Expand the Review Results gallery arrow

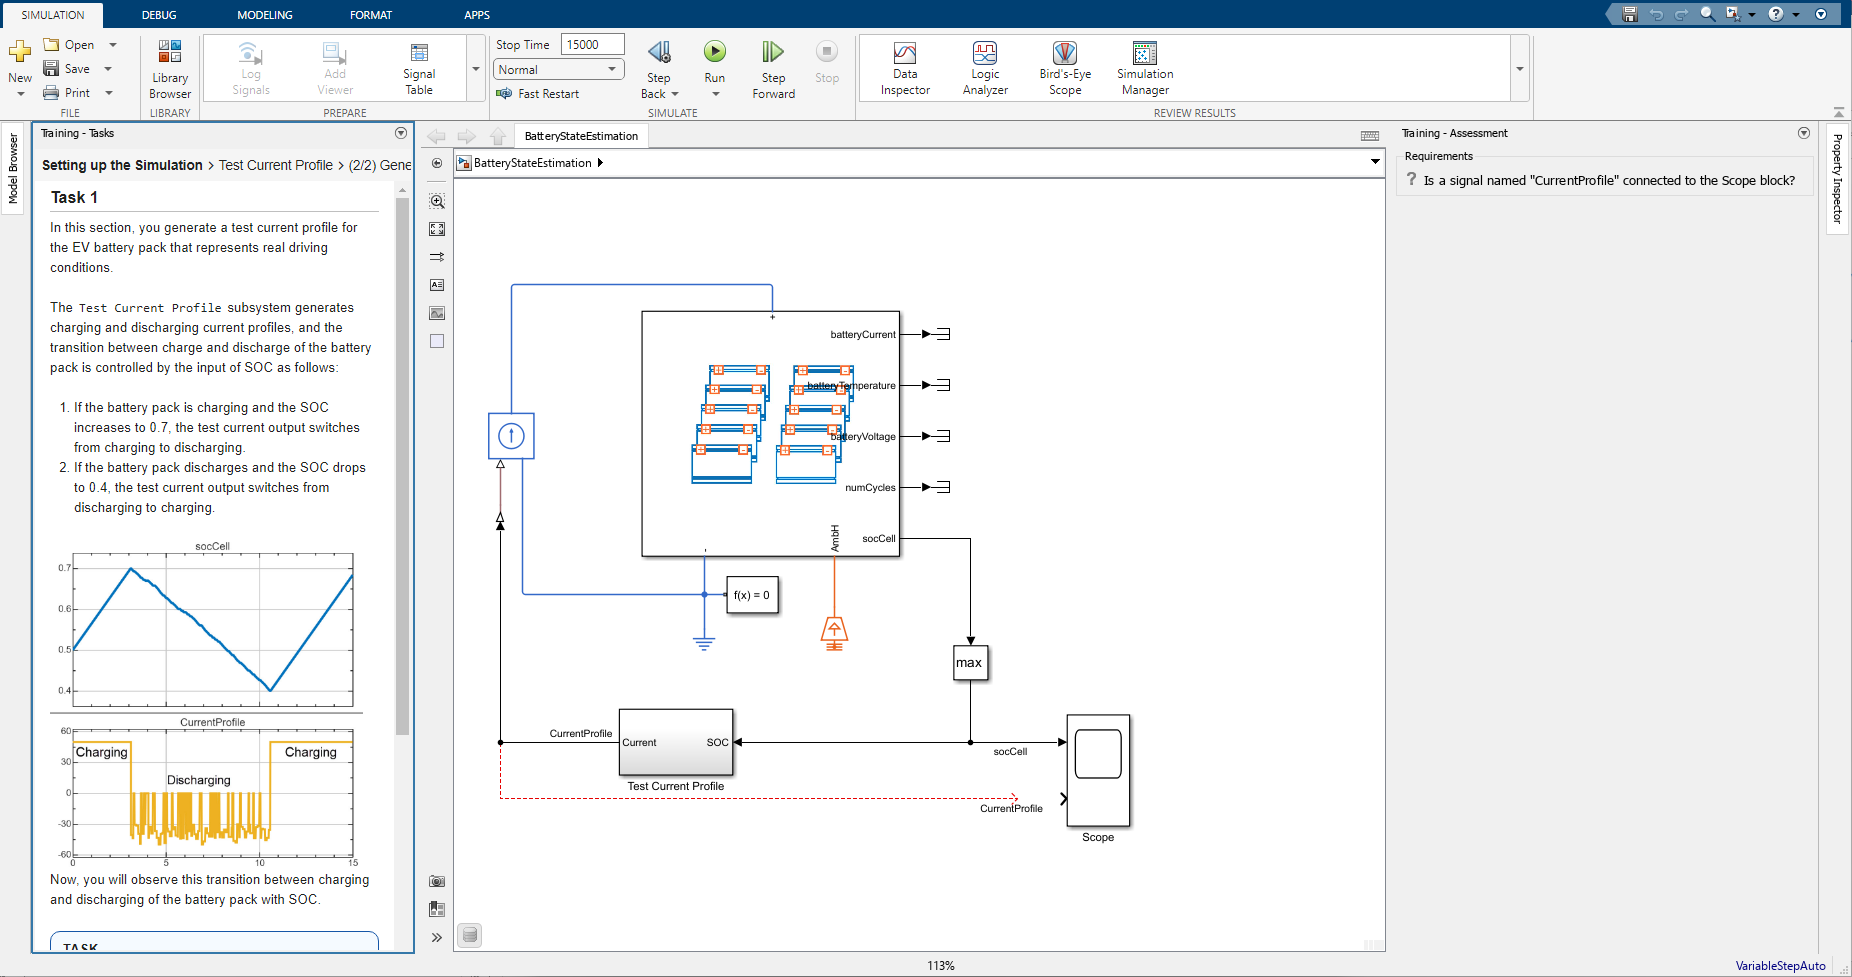click(x=1519, y=69)
